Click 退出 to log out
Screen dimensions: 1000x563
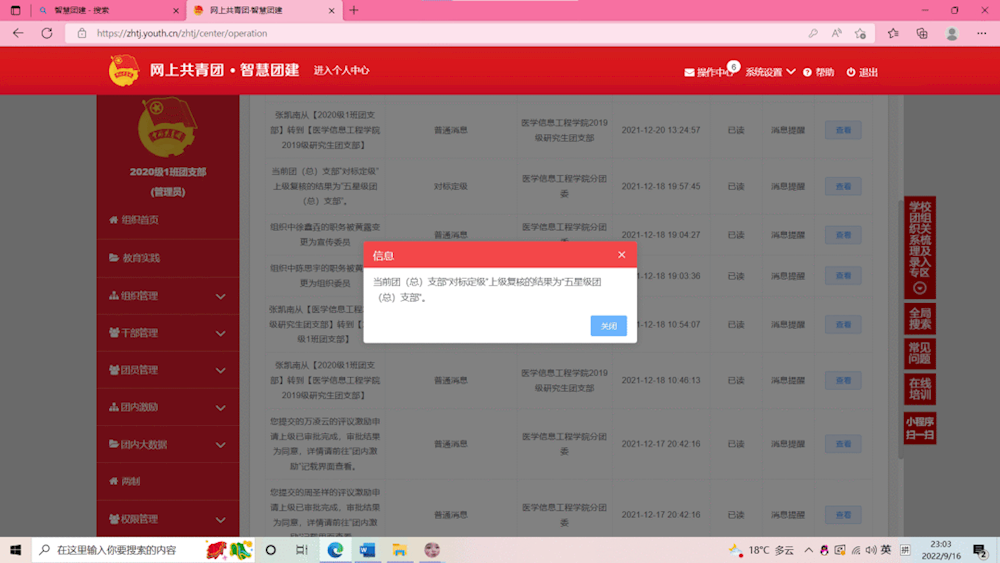click(862, 72)
